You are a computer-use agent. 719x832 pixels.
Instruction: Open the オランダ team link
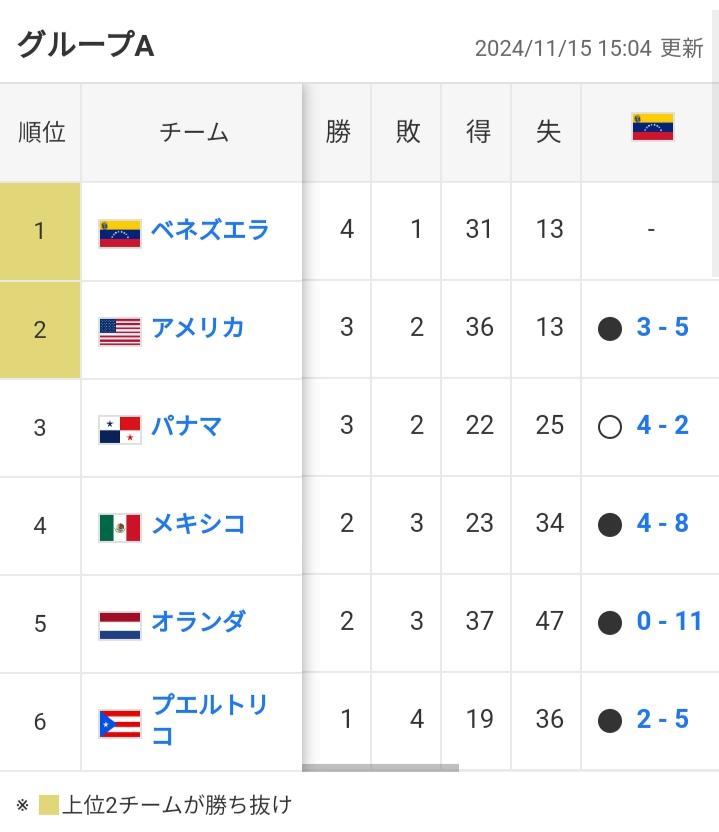click(x=198, y=622)
